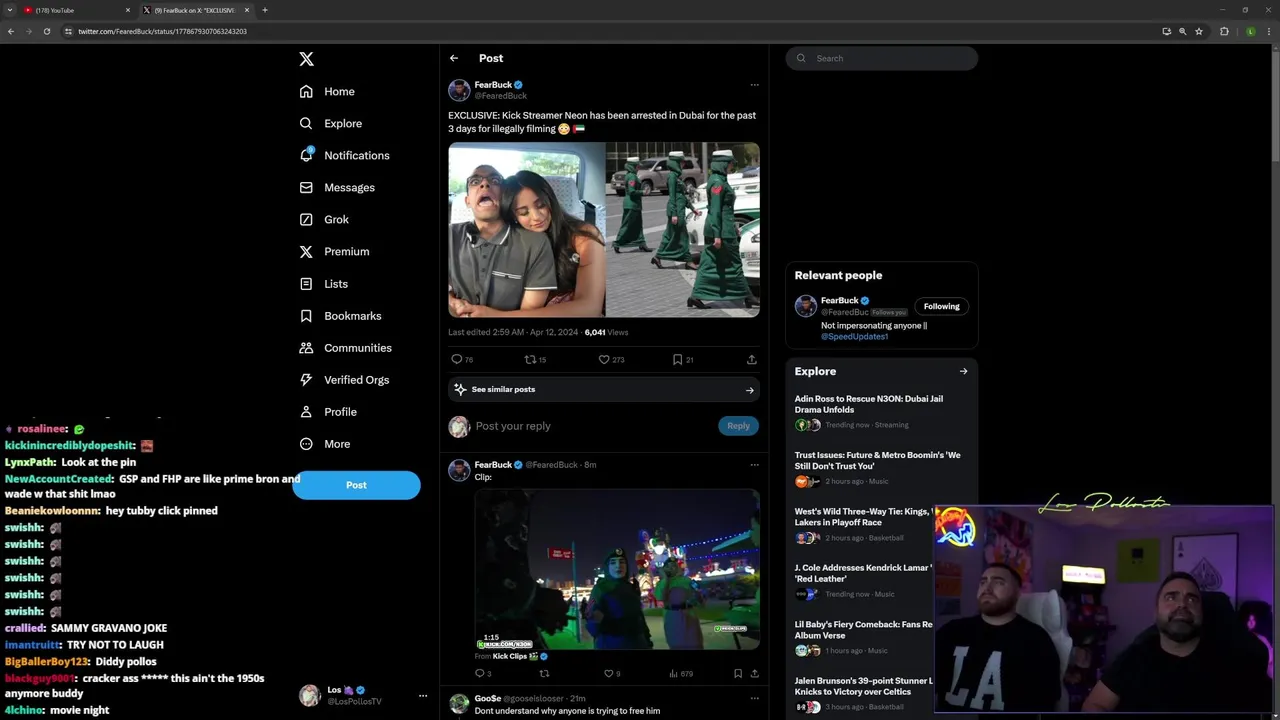Click the views icon showing 879
Image resolution: width=1280 pixels, height=720 pixels.
[673, 674]
